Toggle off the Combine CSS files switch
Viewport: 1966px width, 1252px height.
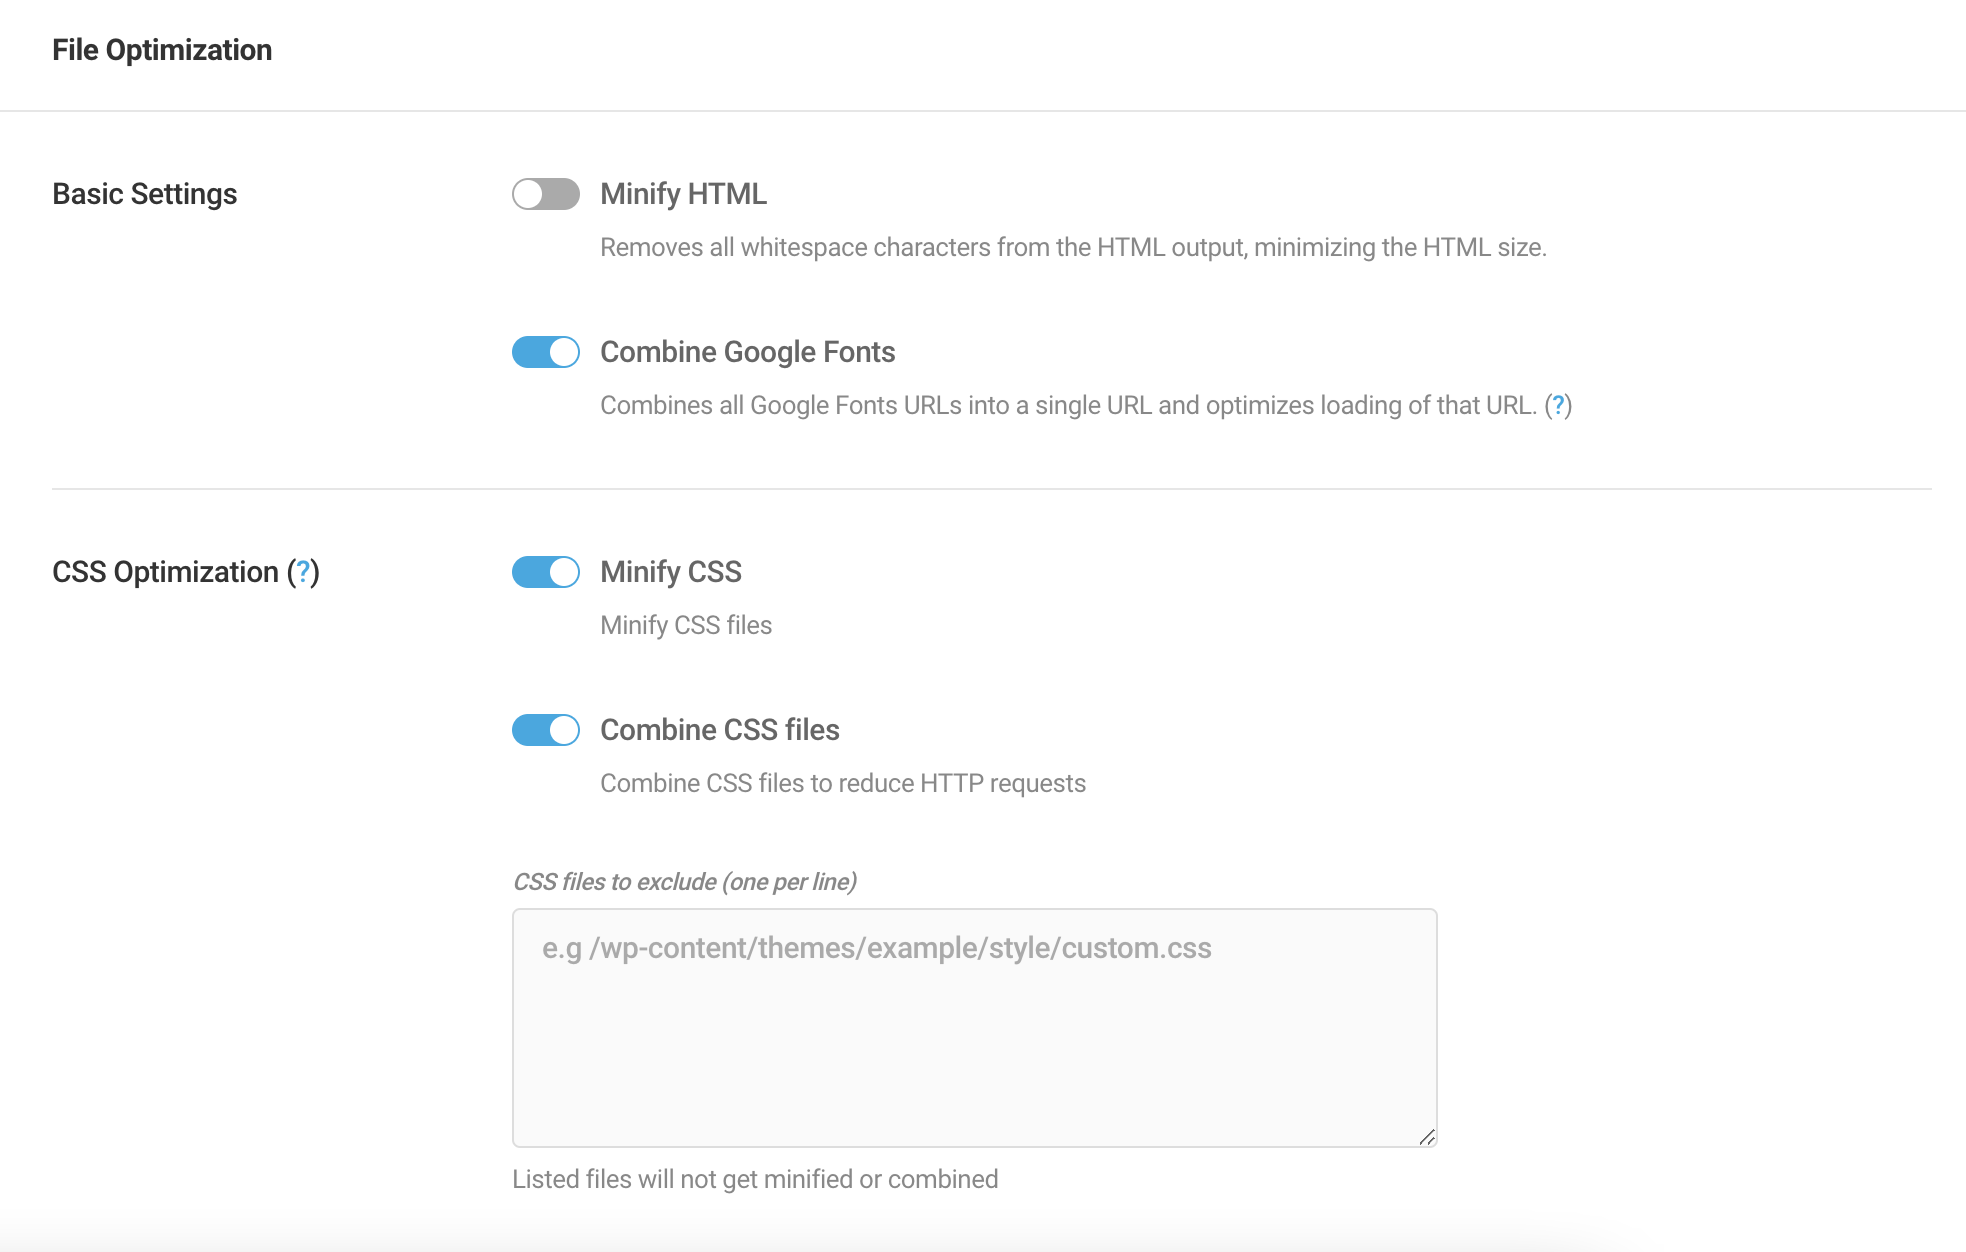tap(545, 731)
